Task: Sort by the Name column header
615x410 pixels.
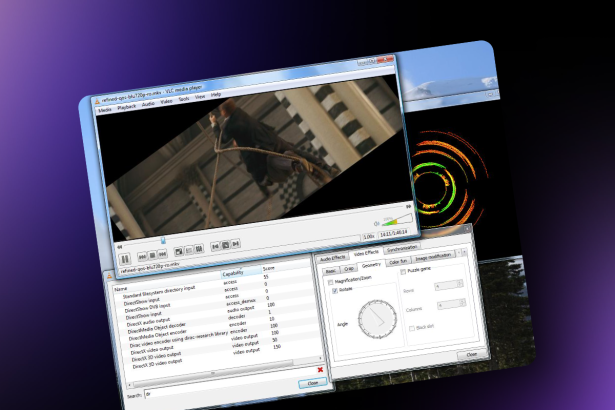Action: (167, 283)
